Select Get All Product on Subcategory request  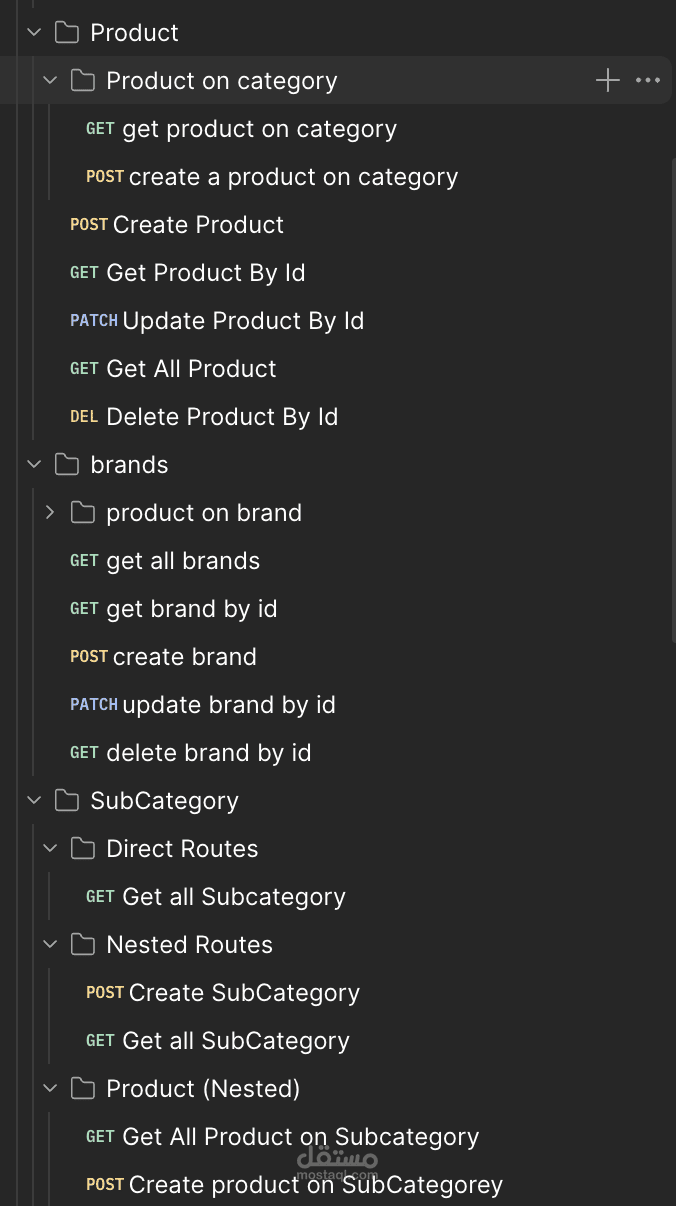click(x=300, y=1137)
